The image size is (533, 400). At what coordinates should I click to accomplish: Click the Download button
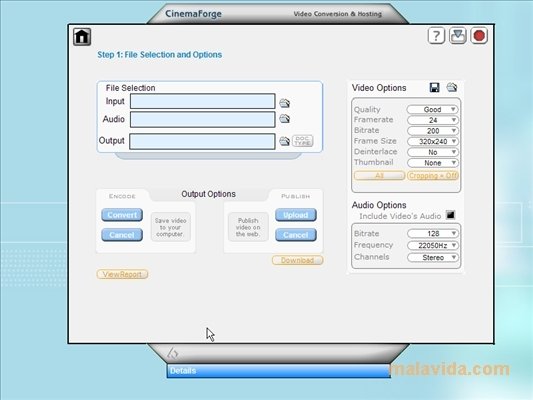[x=297, y=260]
